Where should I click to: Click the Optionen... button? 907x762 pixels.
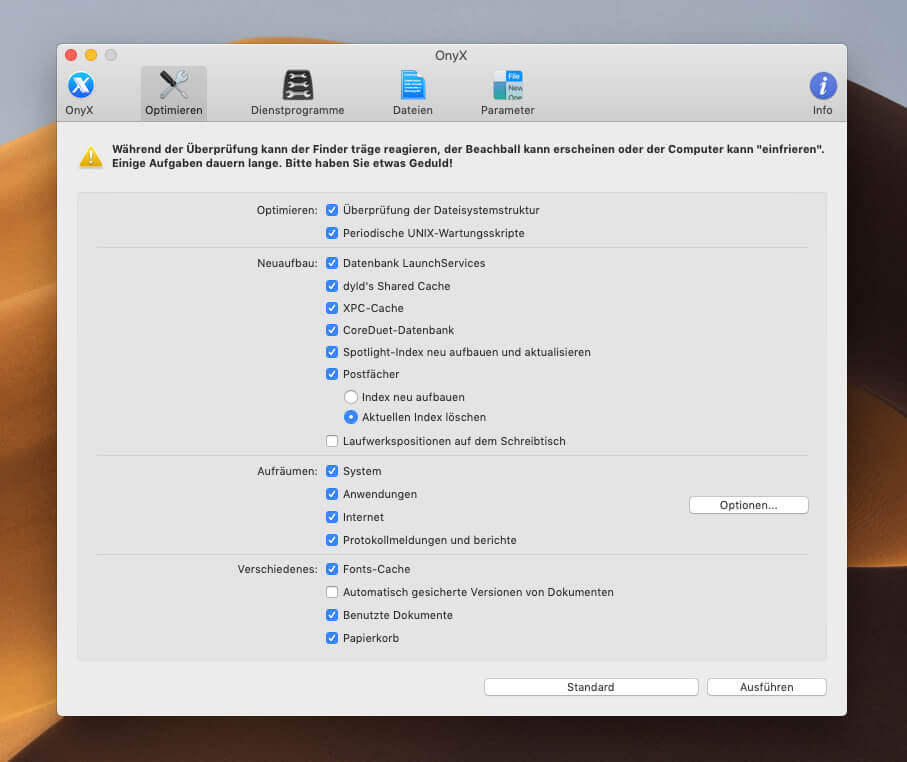(x=748, y=505)
